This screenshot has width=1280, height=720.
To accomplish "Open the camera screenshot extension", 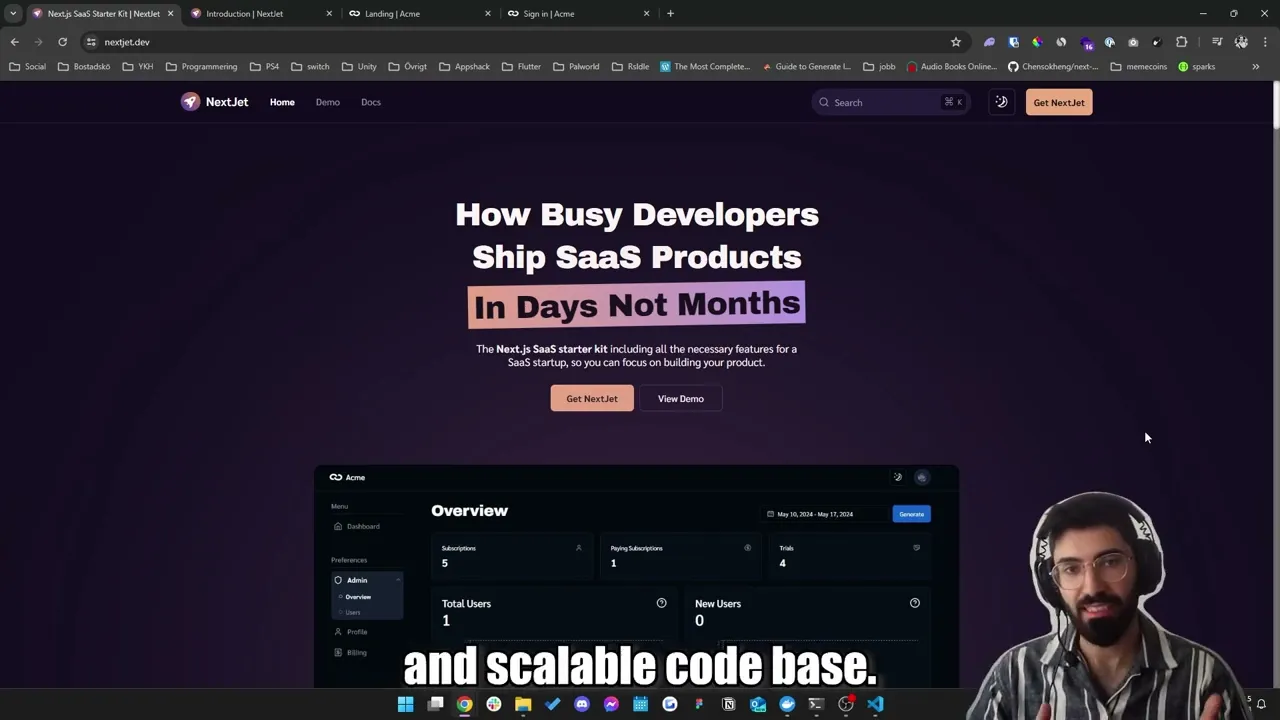I will [1133, 42].
